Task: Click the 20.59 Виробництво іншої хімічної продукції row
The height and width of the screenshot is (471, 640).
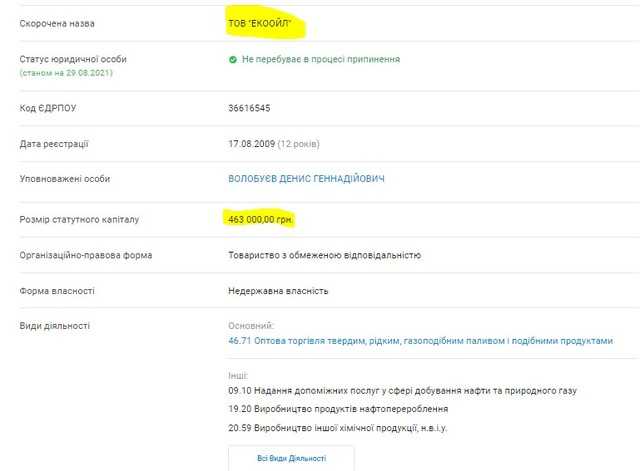Action: [x=338, y=428]
